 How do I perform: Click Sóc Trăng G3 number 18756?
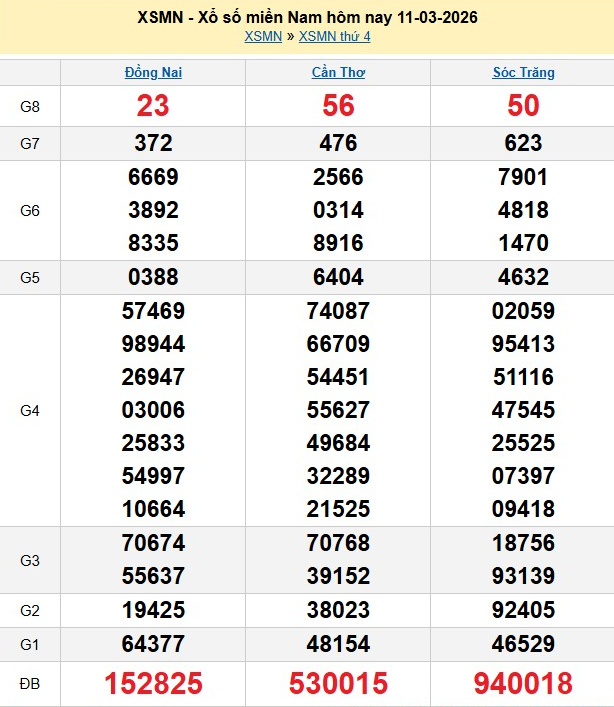coord(523,544)
